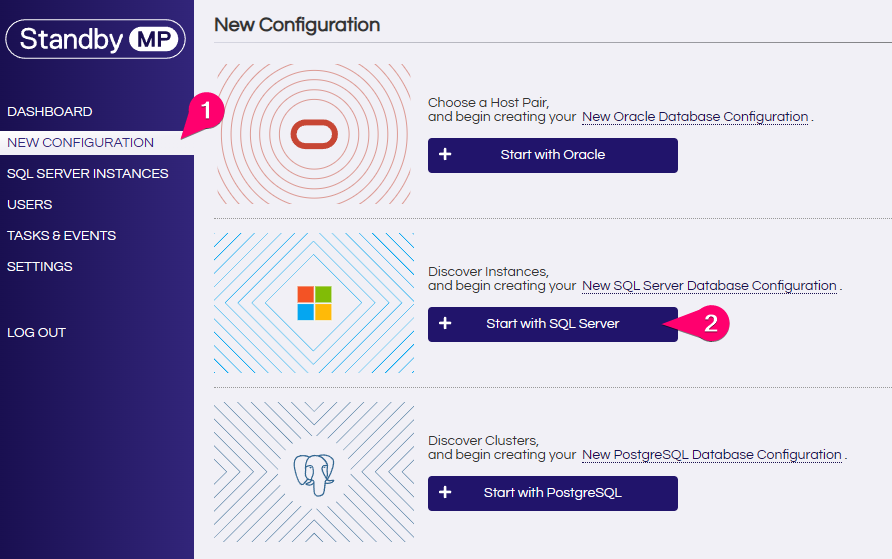Viewport: 892px width, 559px height.
Task: Open the Settings menu item
Action: click(40, 266)
